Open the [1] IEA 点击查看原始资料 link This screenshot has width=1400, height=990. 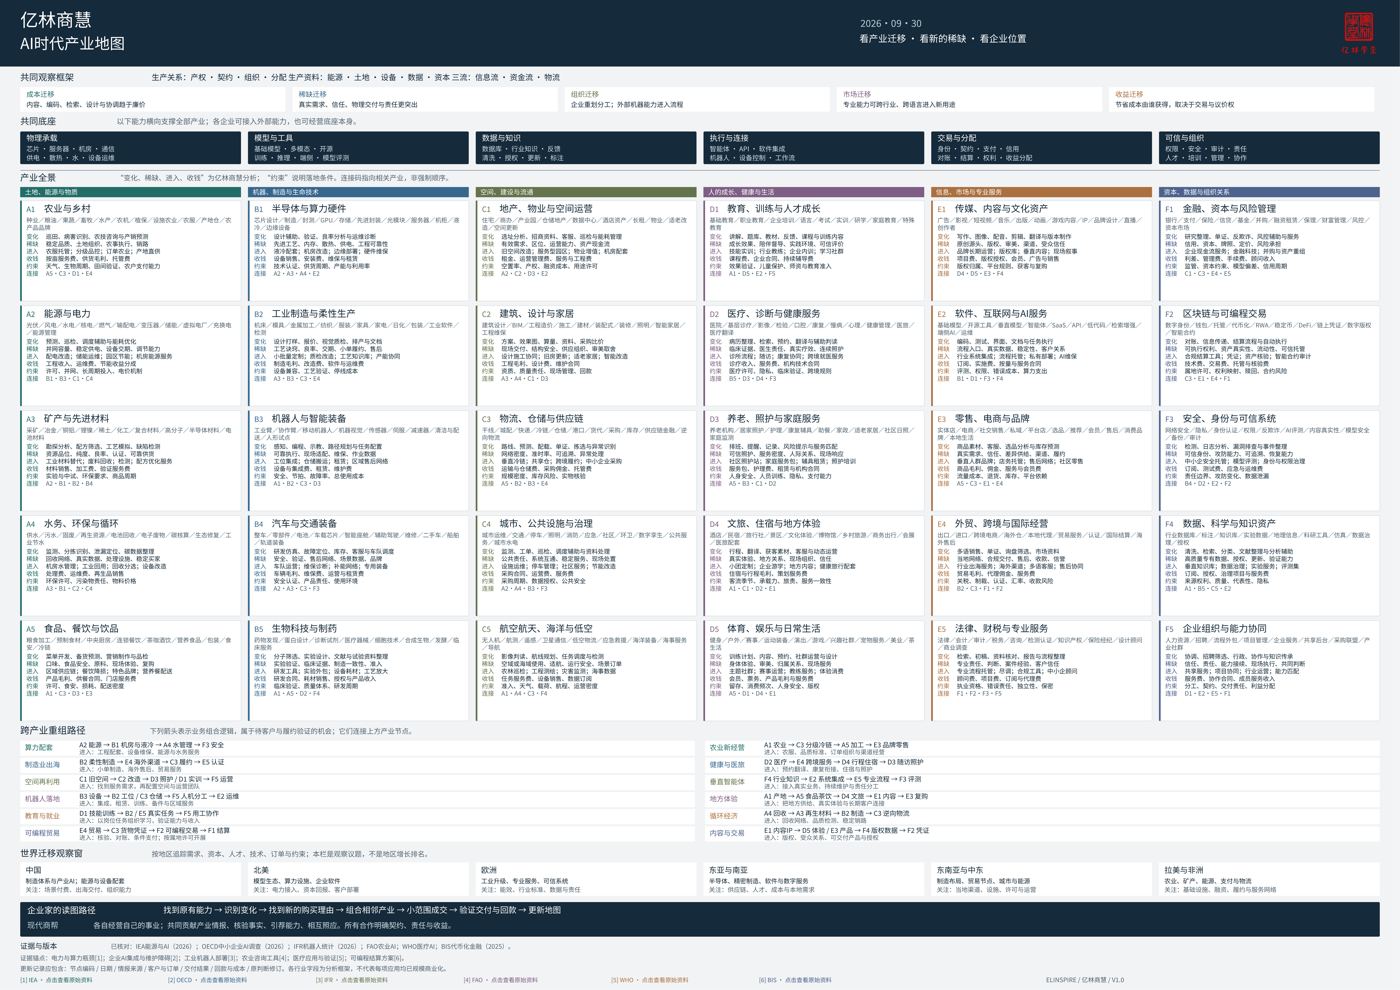tap(57, 980)
